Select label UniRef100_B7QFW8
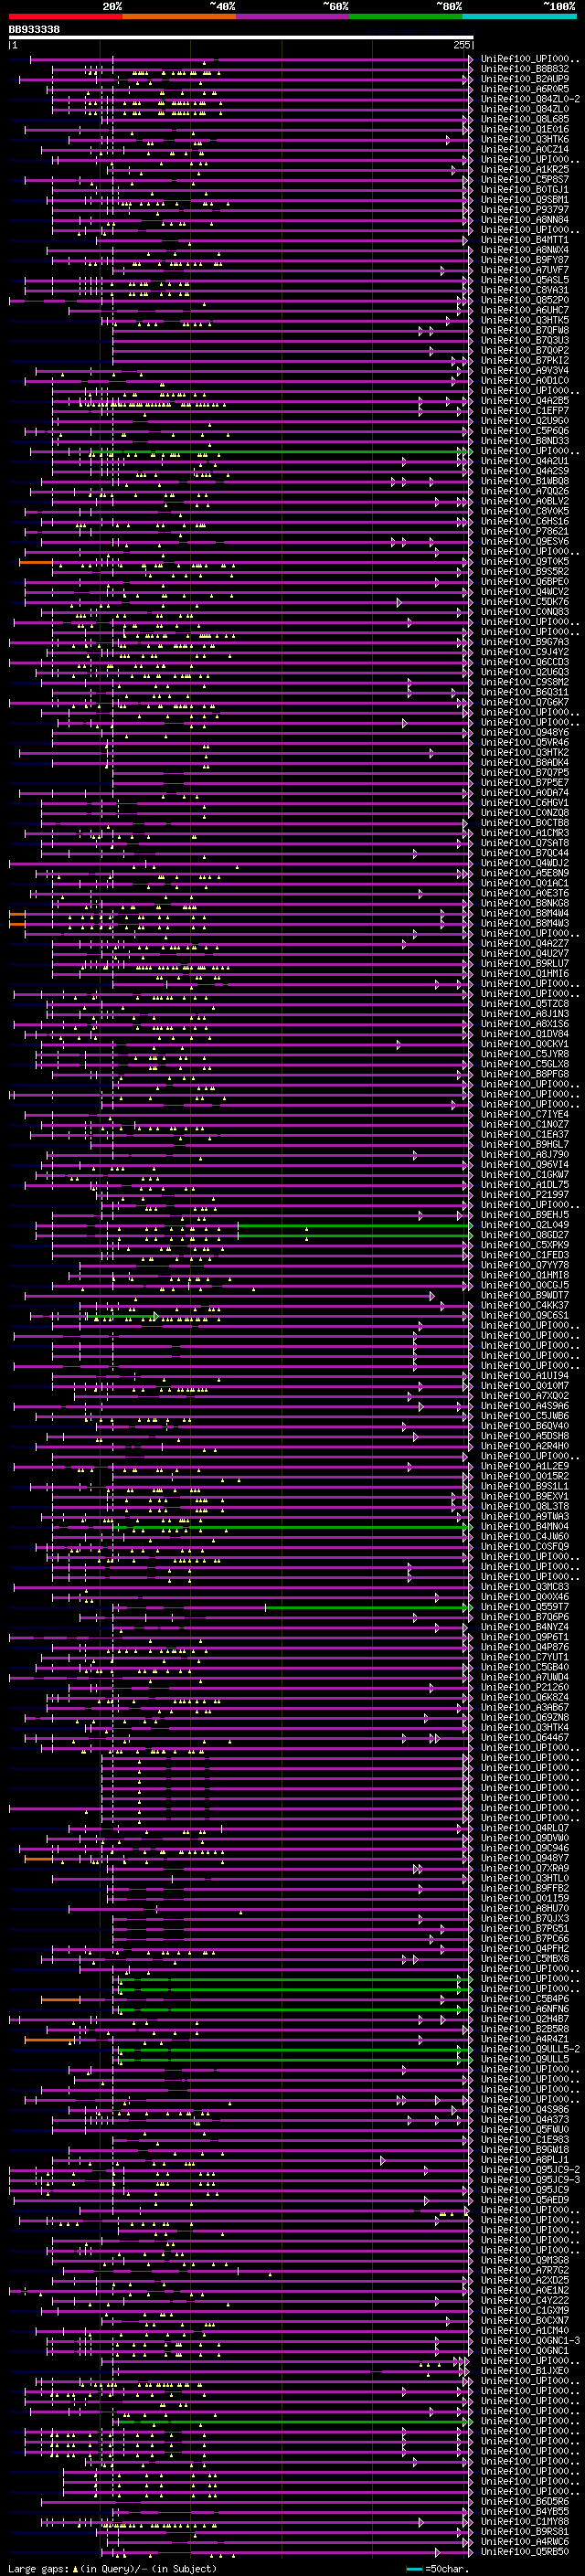The height and width of the screenshot is (2576, 585). (525, 330)
